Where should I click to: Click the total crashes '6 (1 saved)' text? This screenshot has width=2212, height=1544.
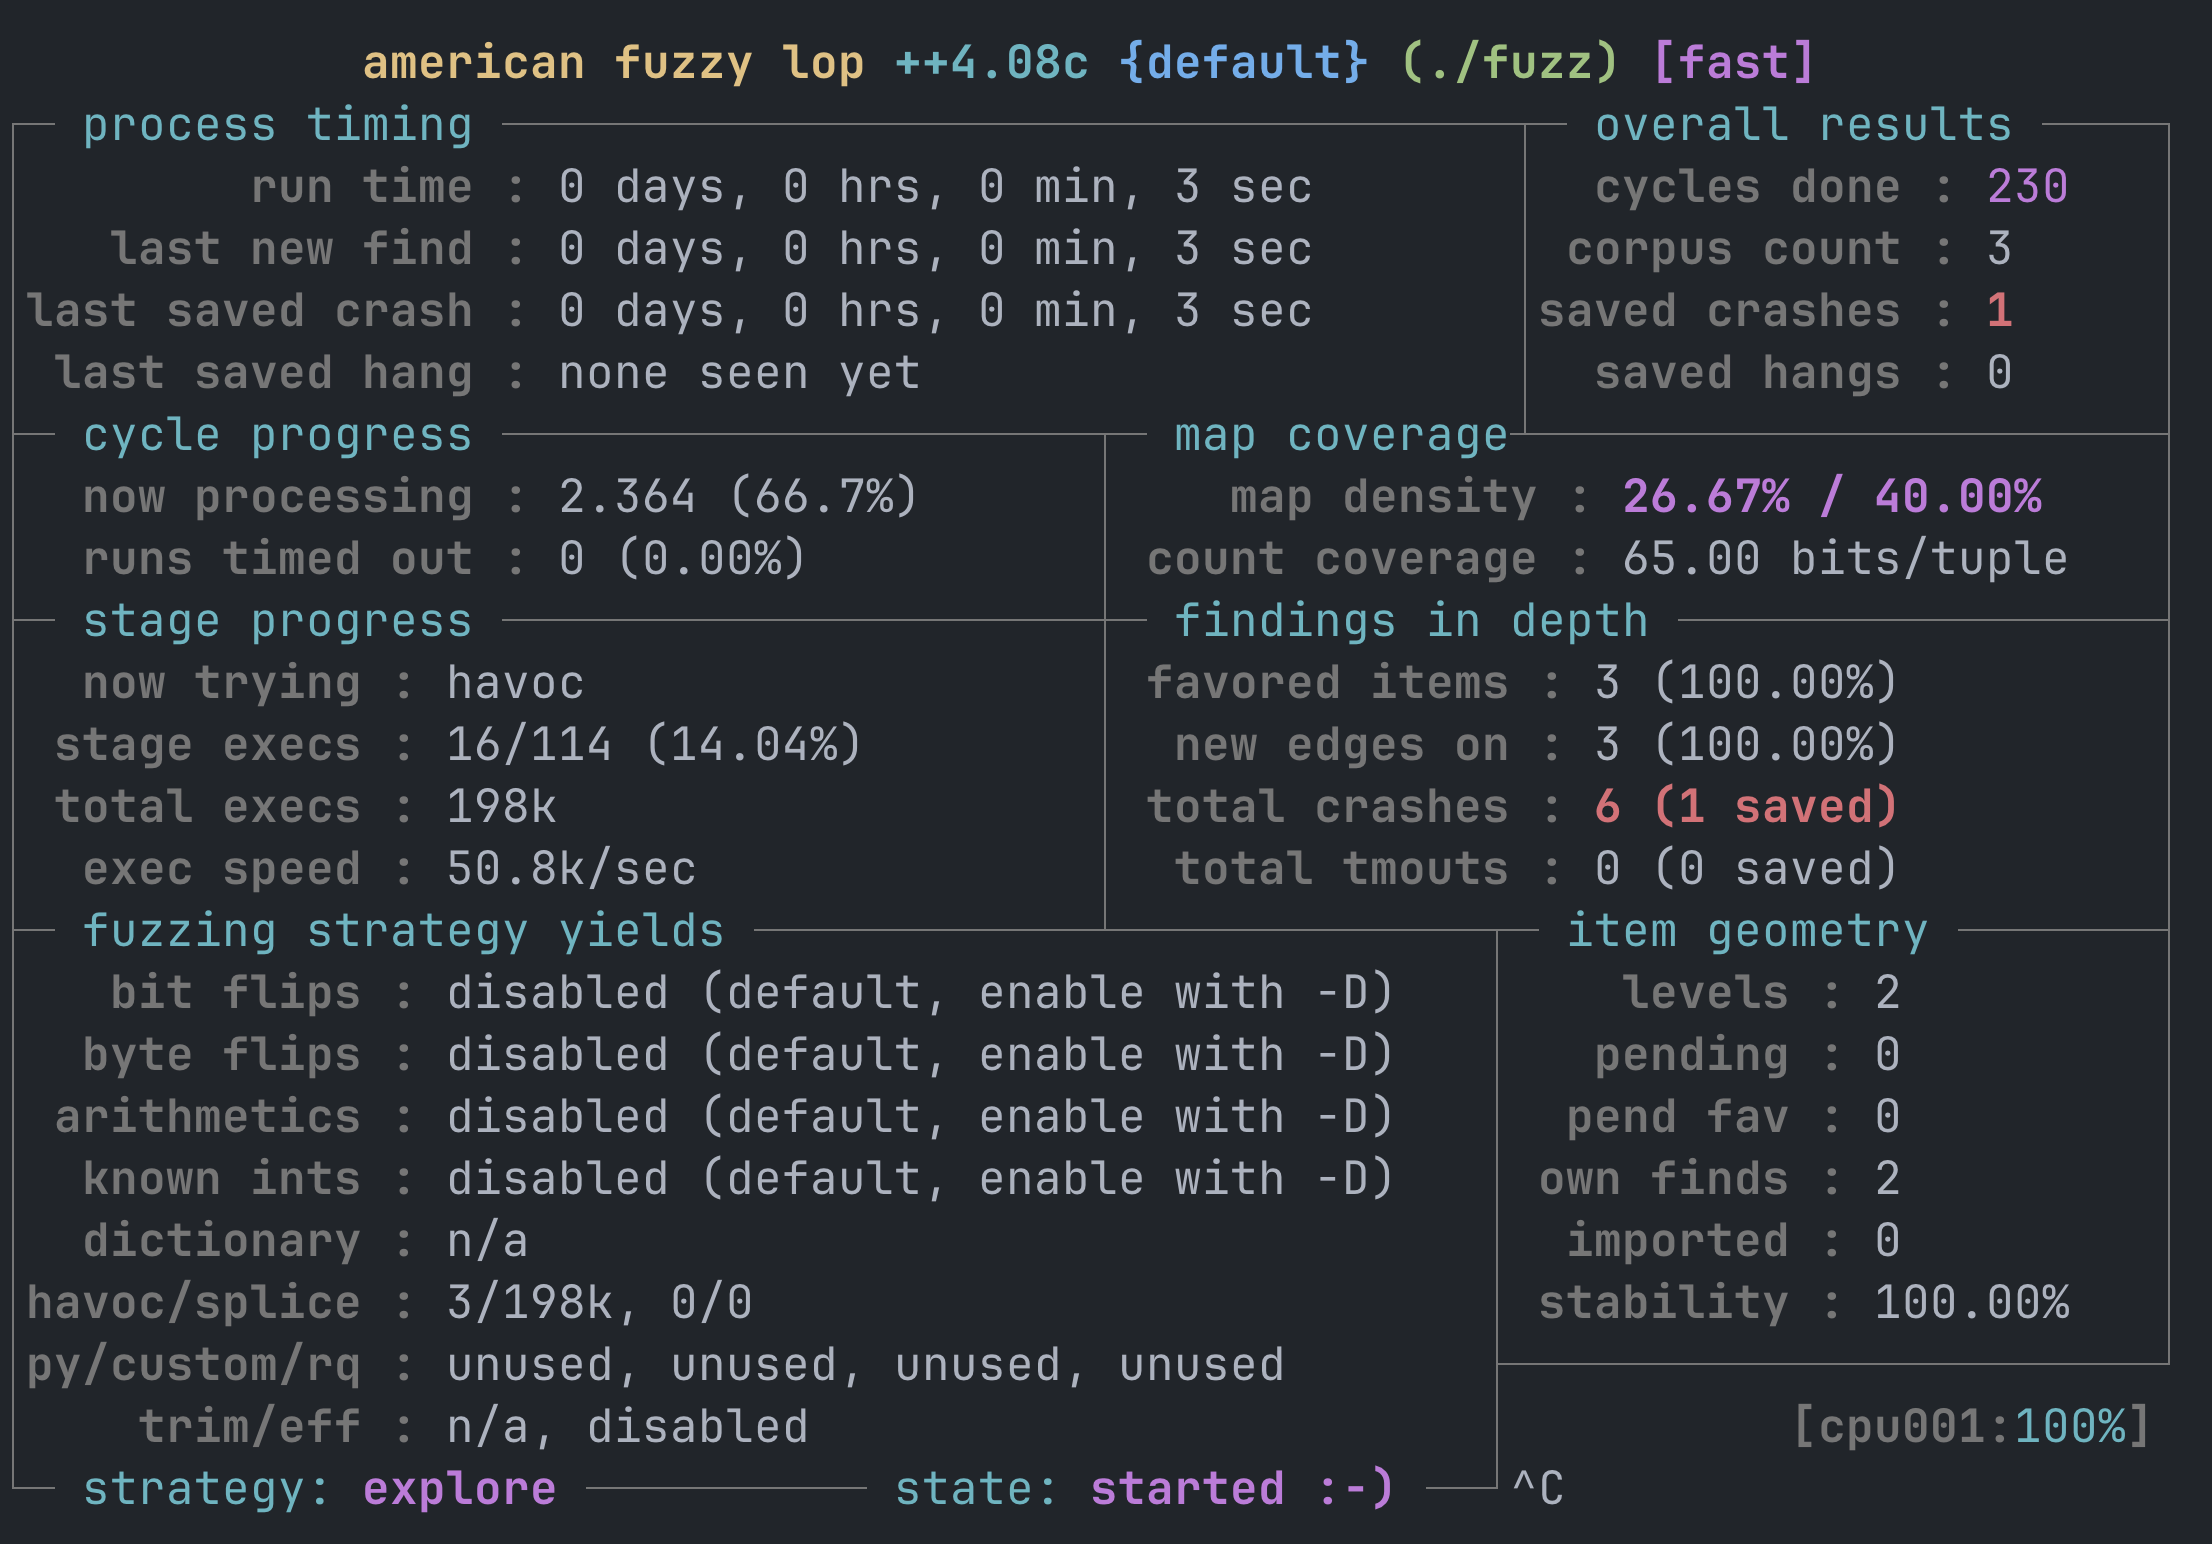click(x=1745, y=808)
